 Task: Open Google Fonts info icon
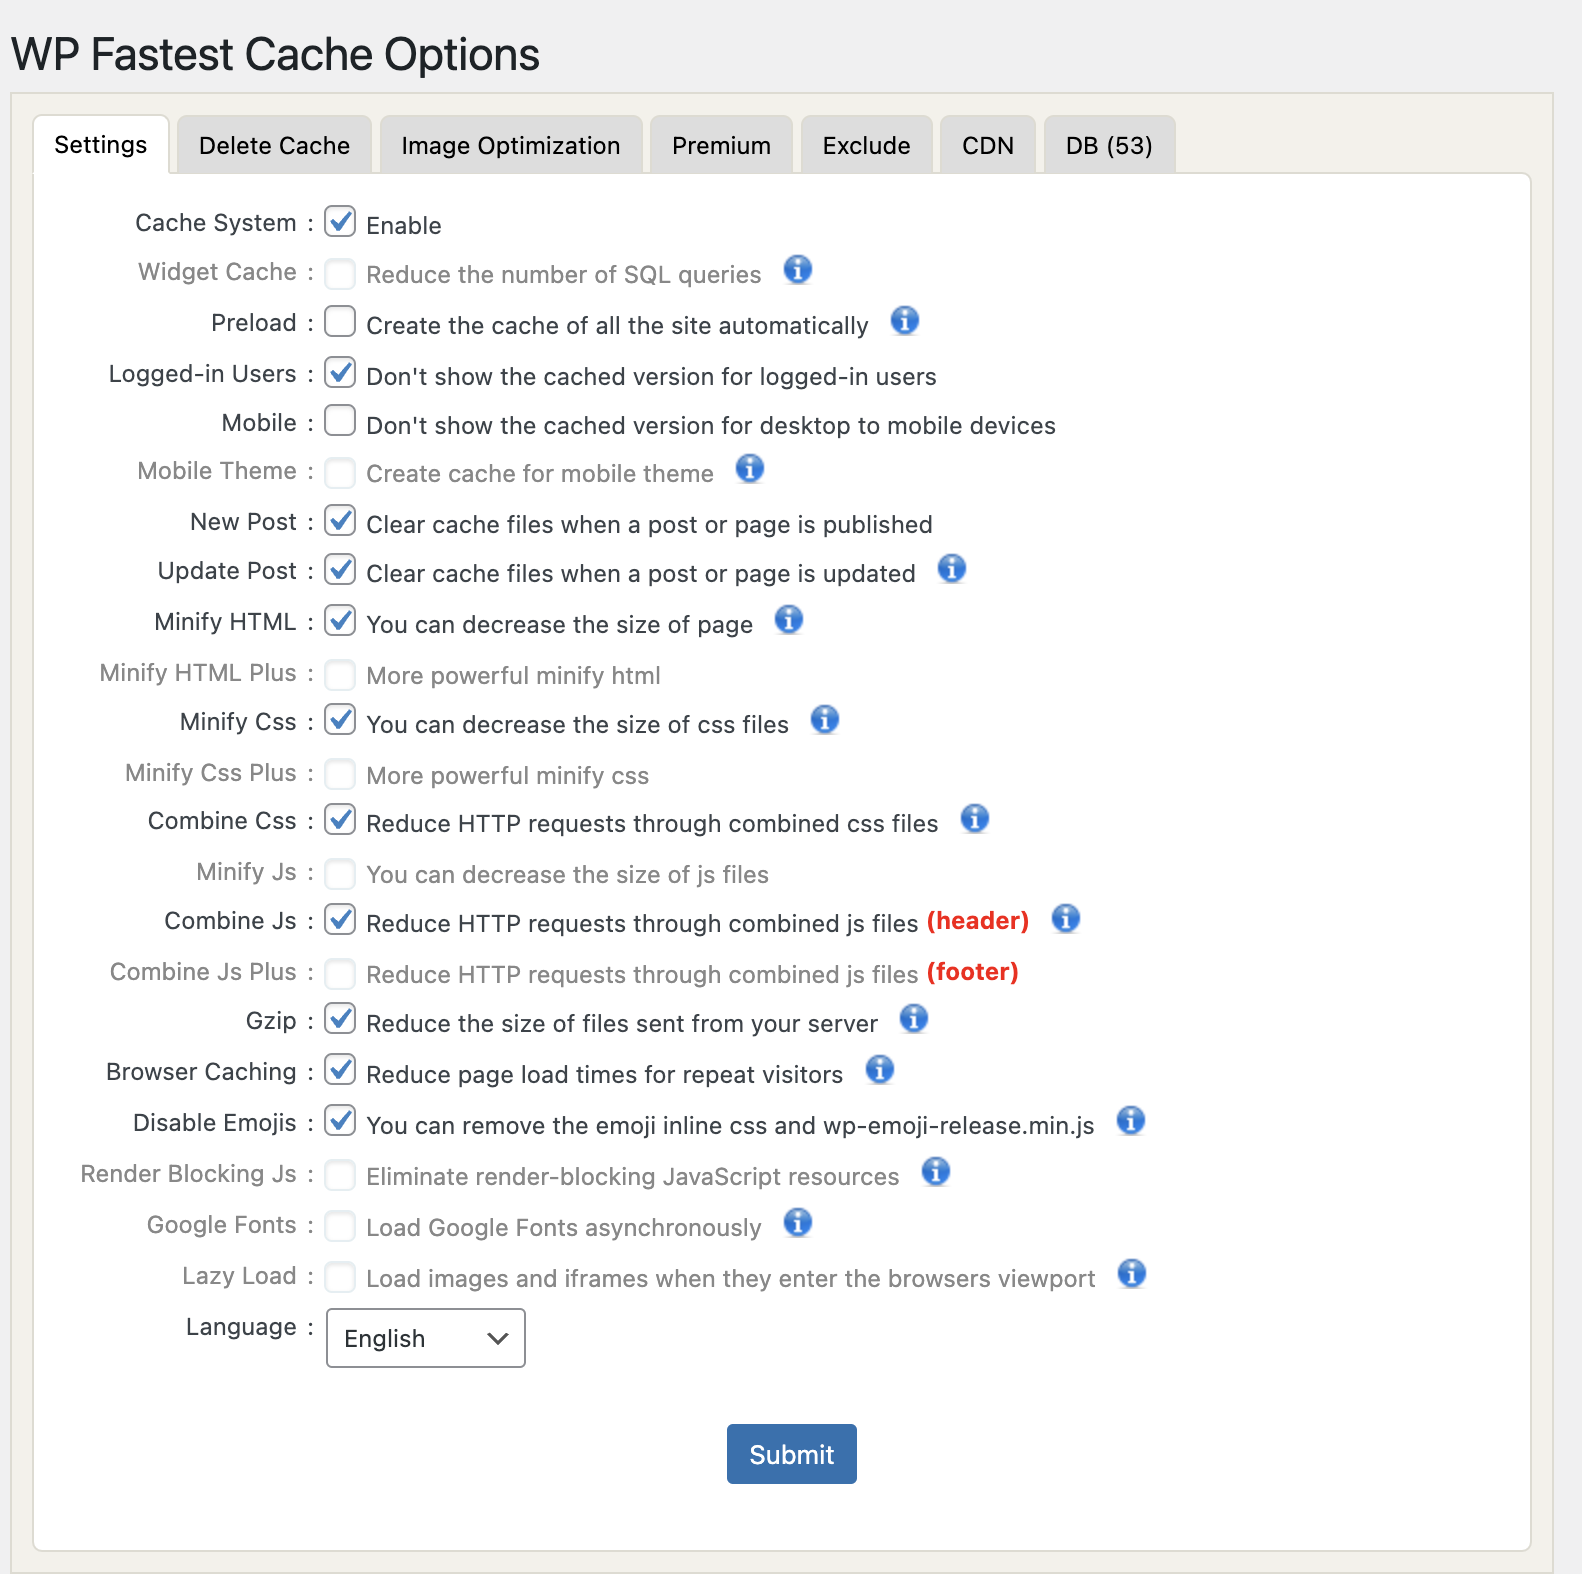(x=798, y=1223)
